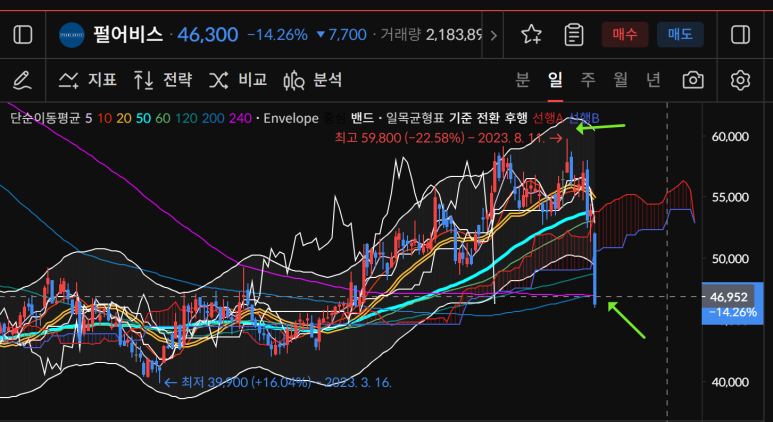
Task: Click the 46,952 crosshair price label
Action: tap(729, 297)
